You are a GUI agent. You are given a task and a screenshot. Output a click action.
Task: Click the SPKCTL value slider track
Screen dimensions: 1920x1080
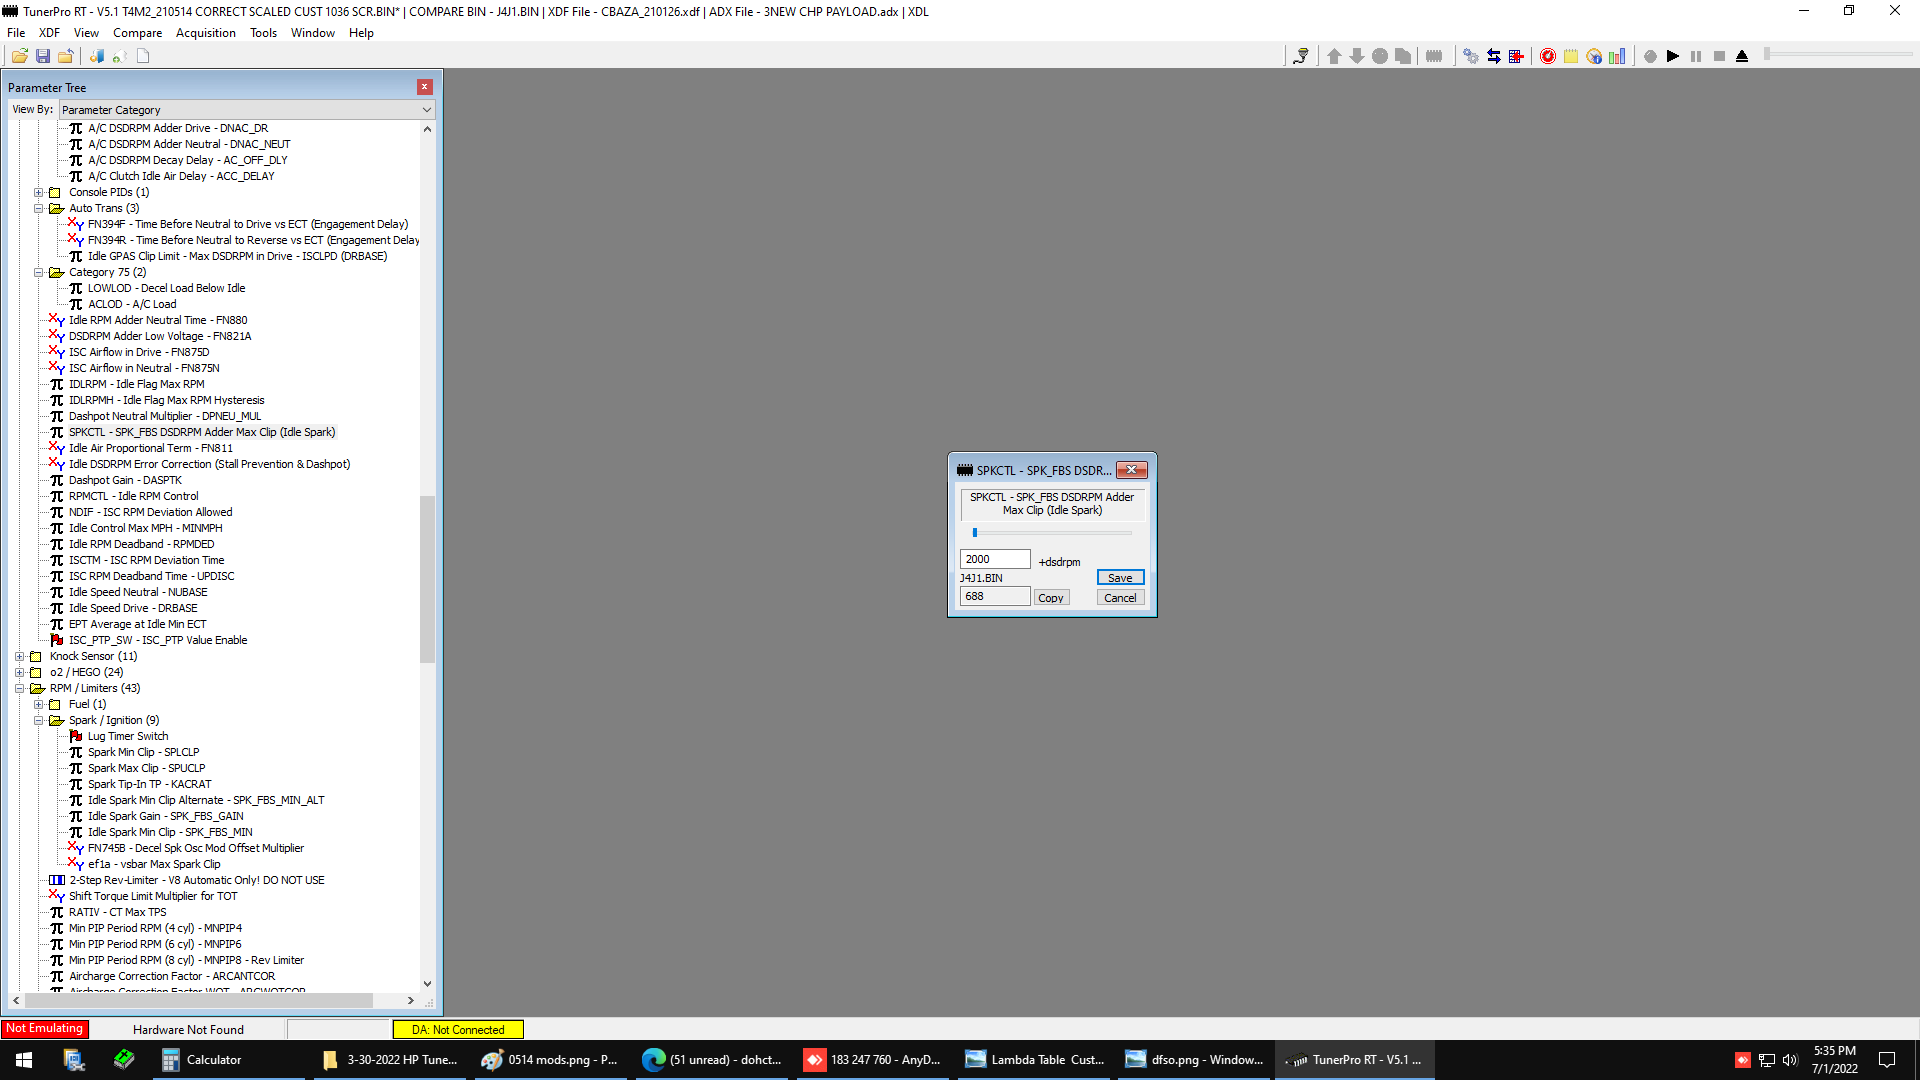coord(1050,533)
